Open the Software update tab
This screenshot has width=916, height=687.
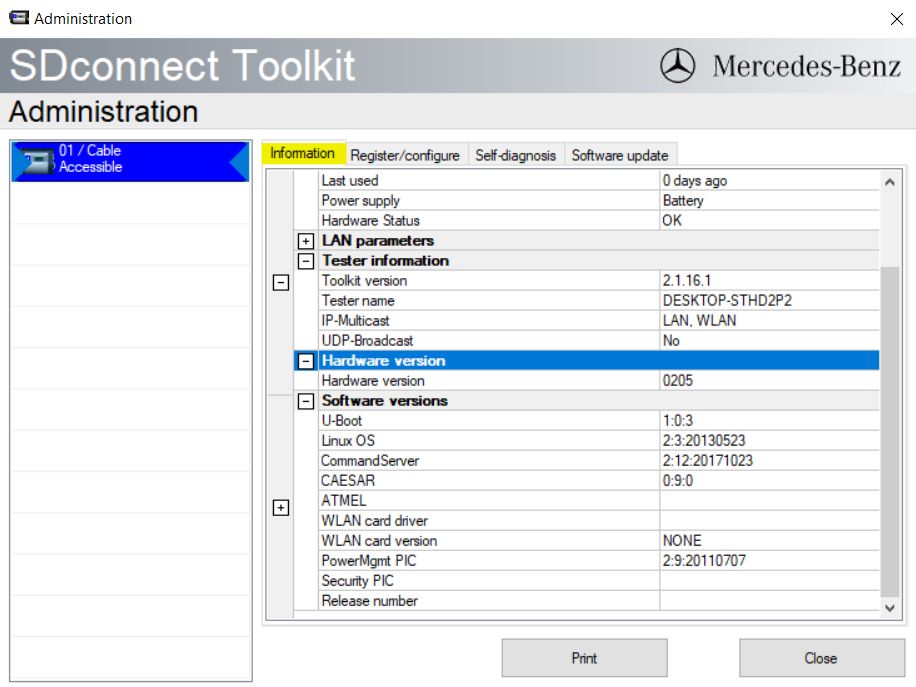pyautogui.click(x=620, y=155)
